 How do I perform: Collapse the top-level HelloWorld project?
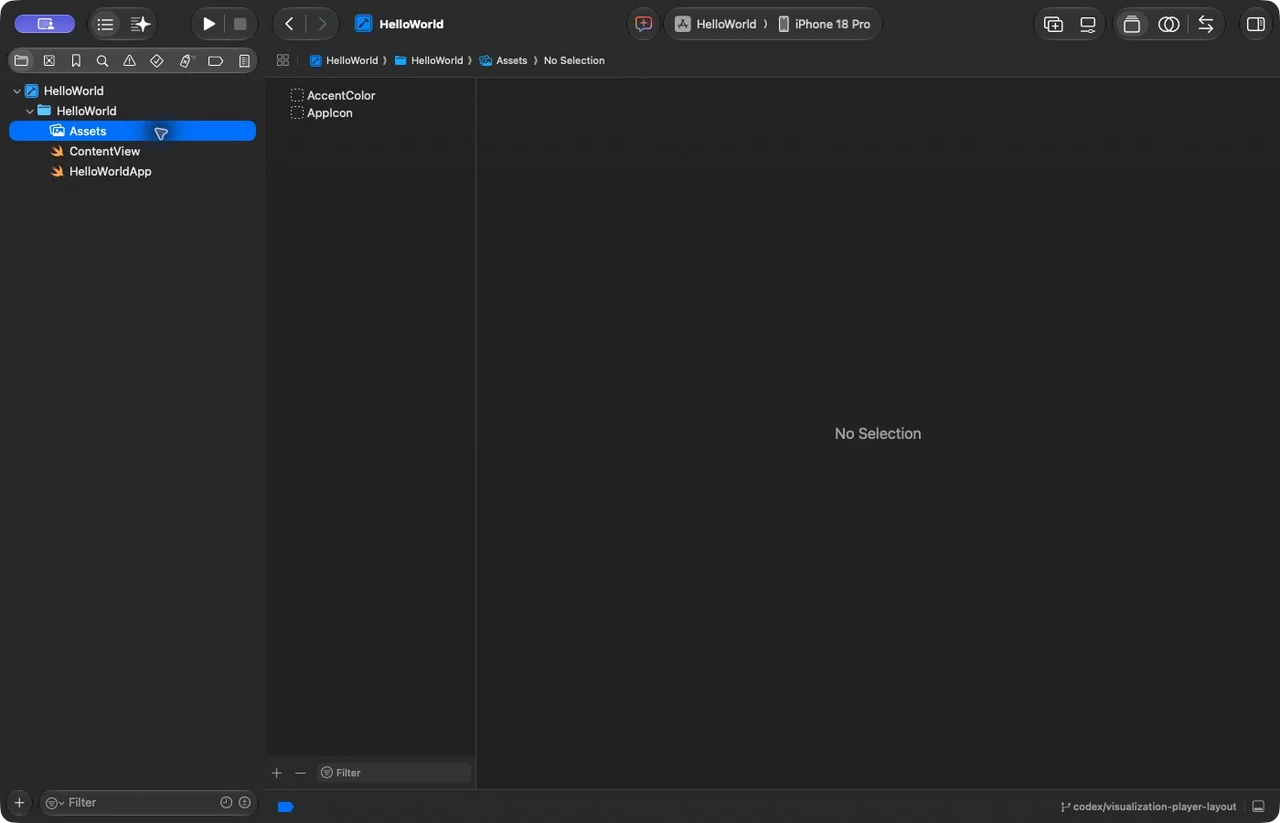tap(17, 91)
